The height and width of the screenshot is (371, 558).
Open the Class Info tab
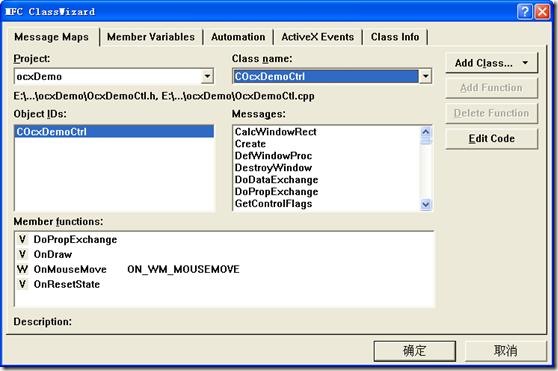pos(395,37)
